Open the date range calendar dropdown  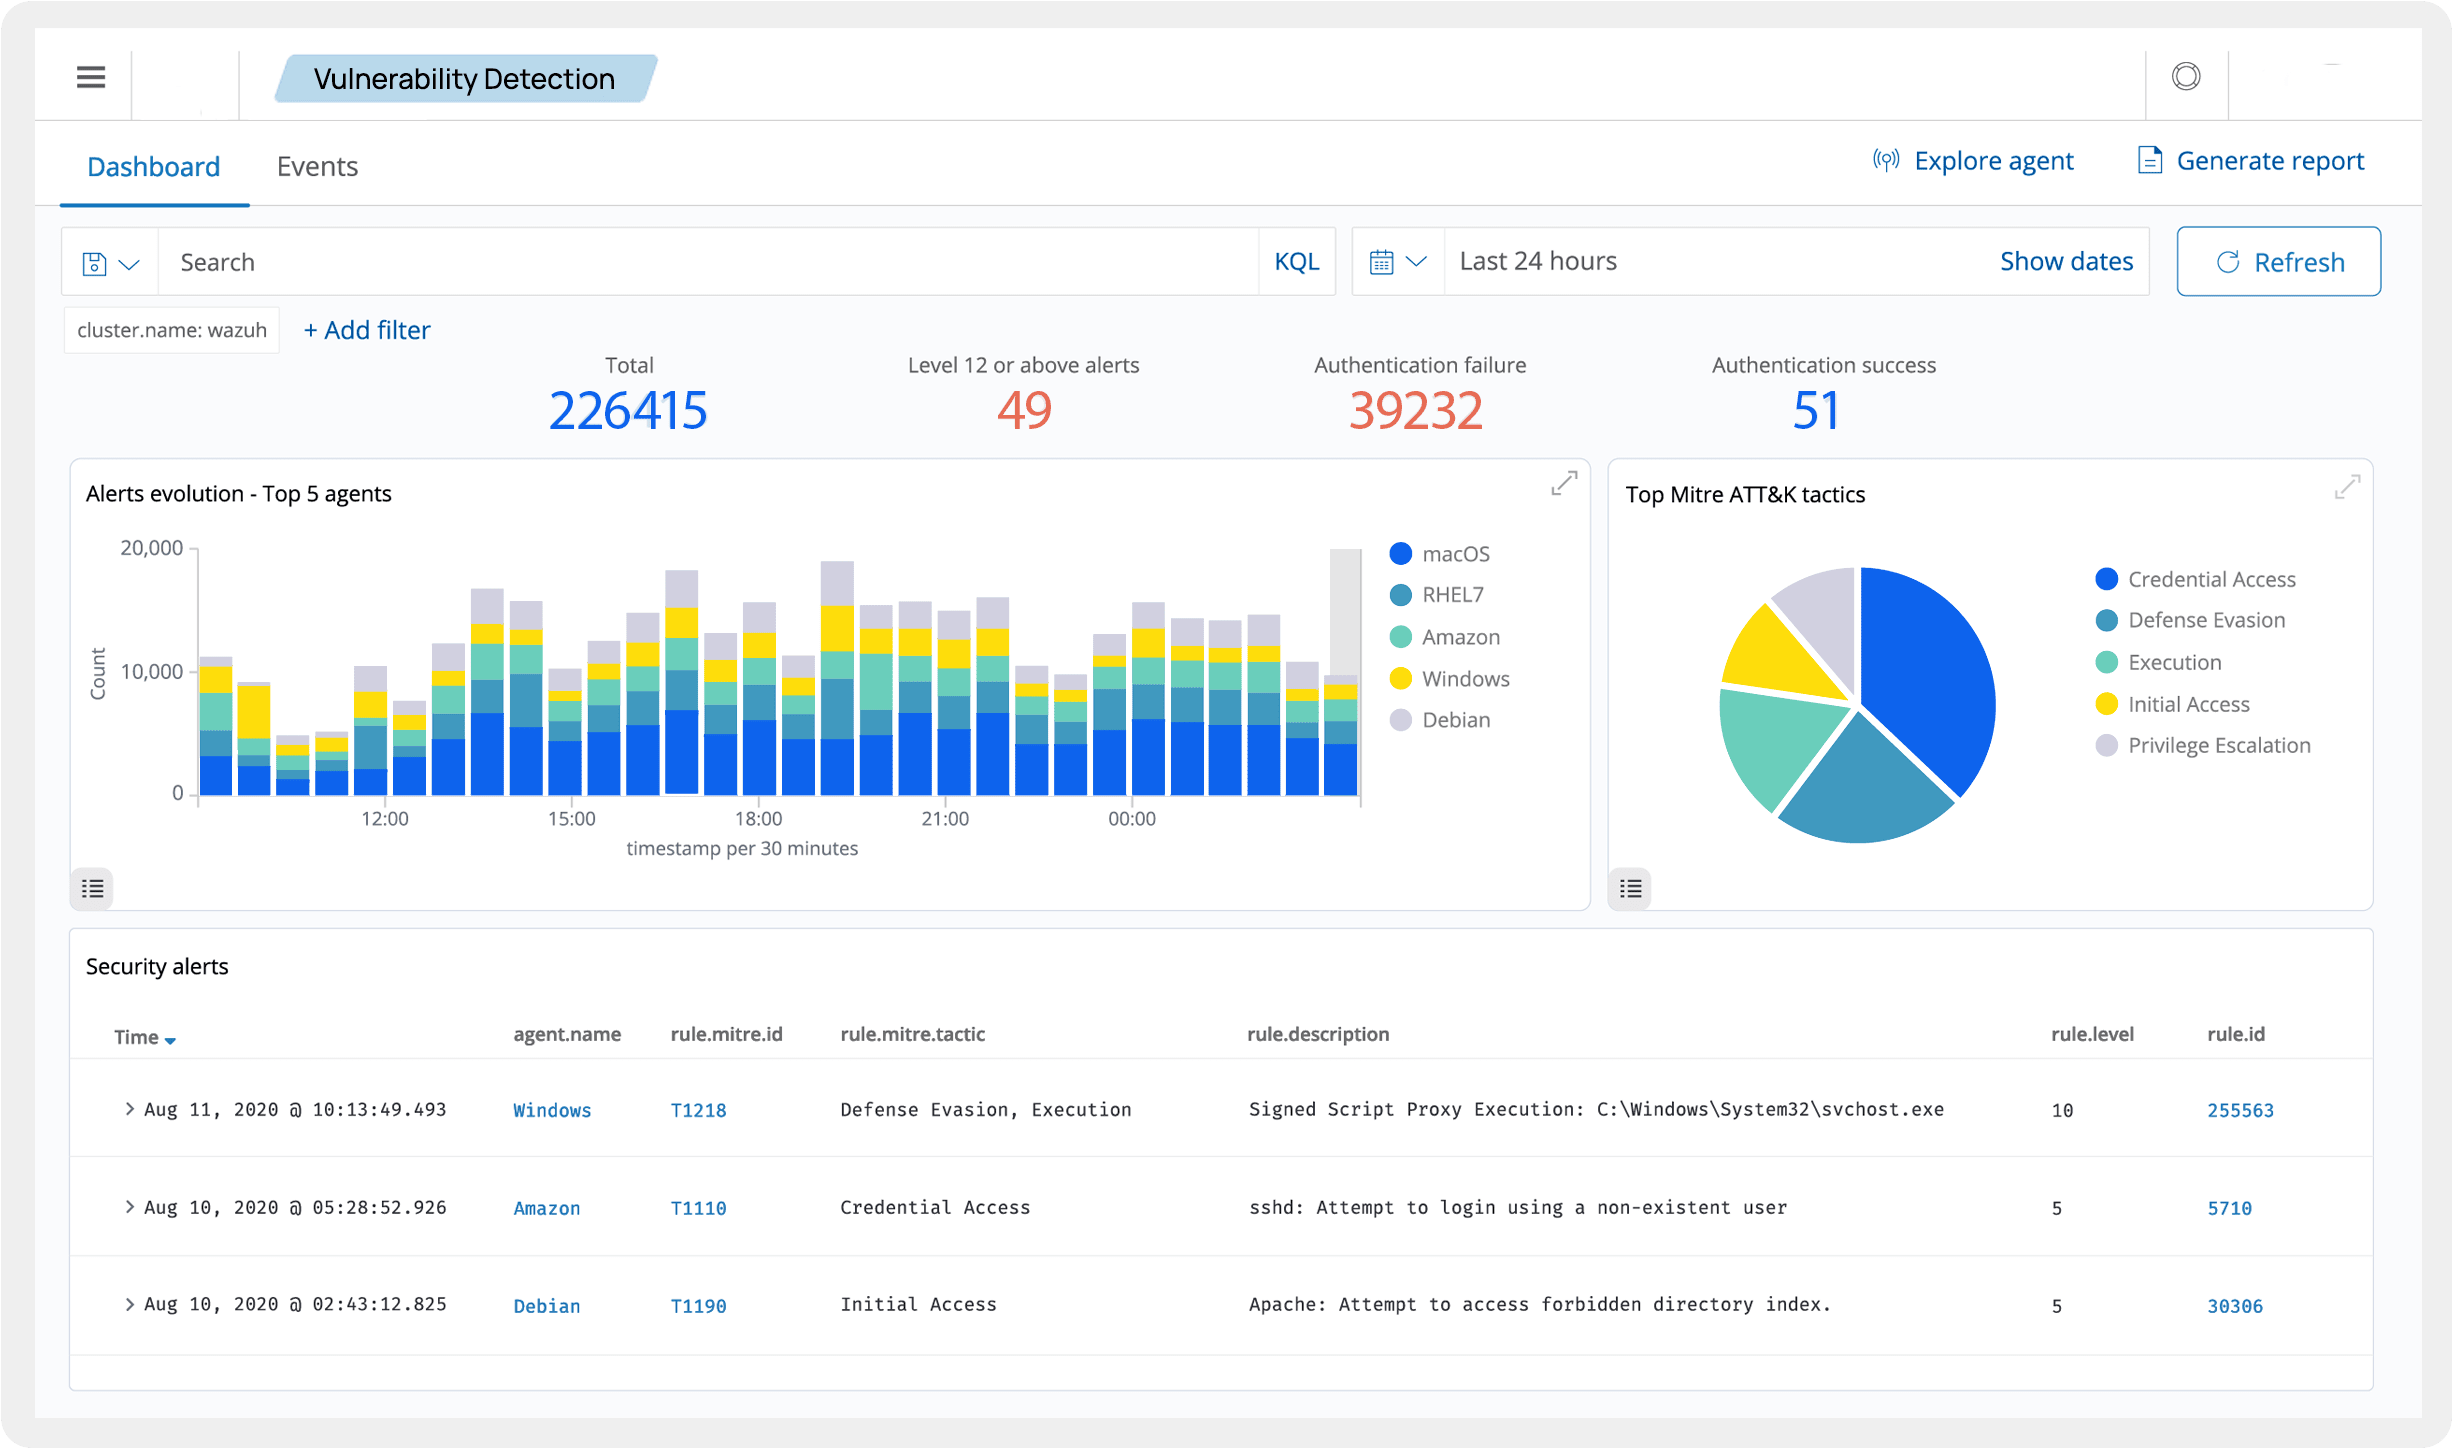click(1396, 262)
